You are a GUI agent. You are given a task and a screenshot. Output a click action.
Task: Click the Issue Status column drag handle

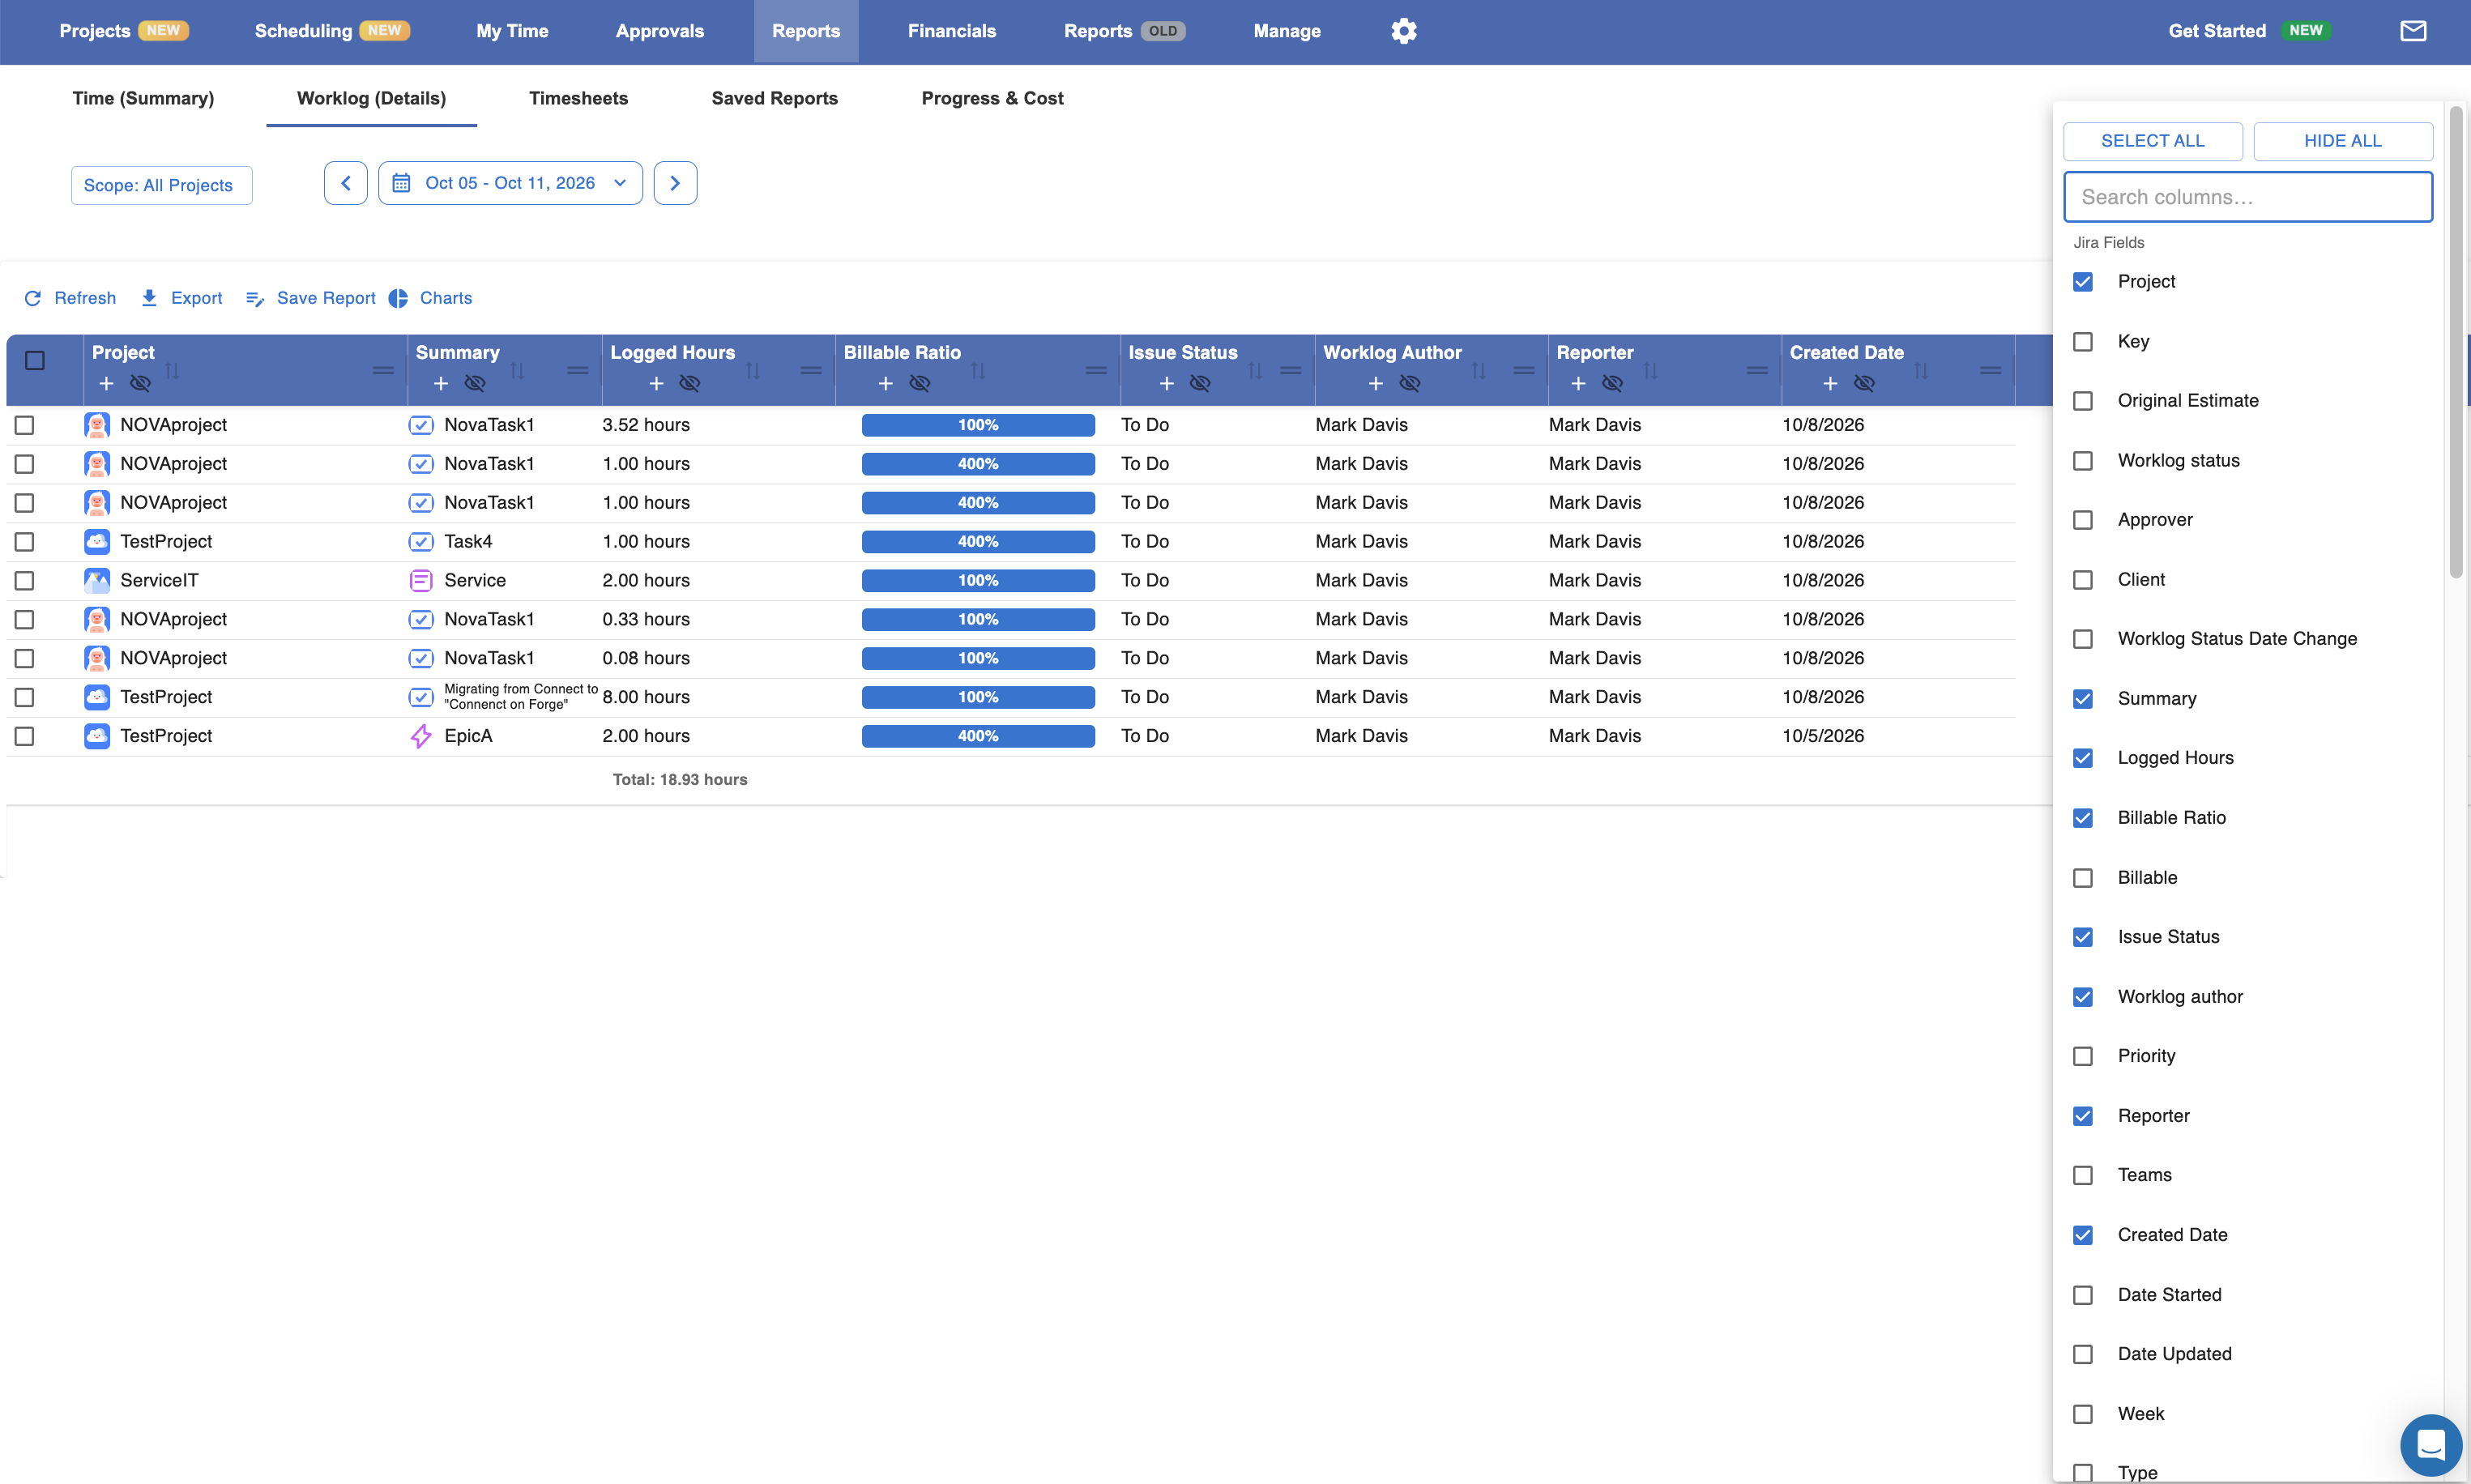pos(1291,371)
